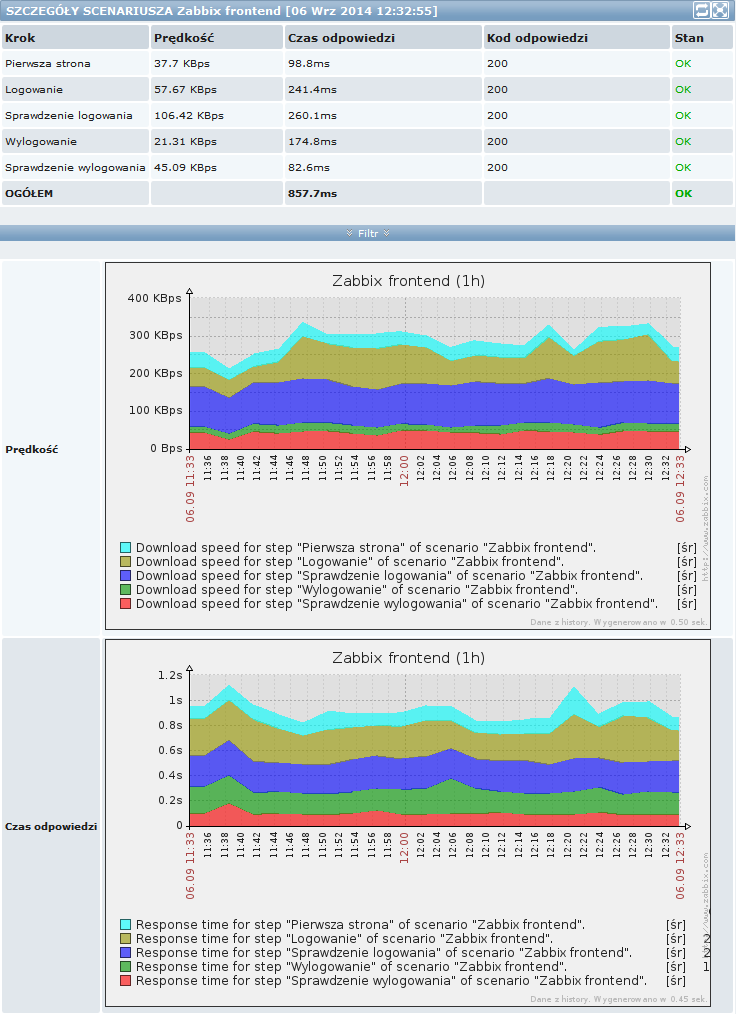Click the Czas odpowiedzi graph title
736x1014 pixels.
point(408,658)
